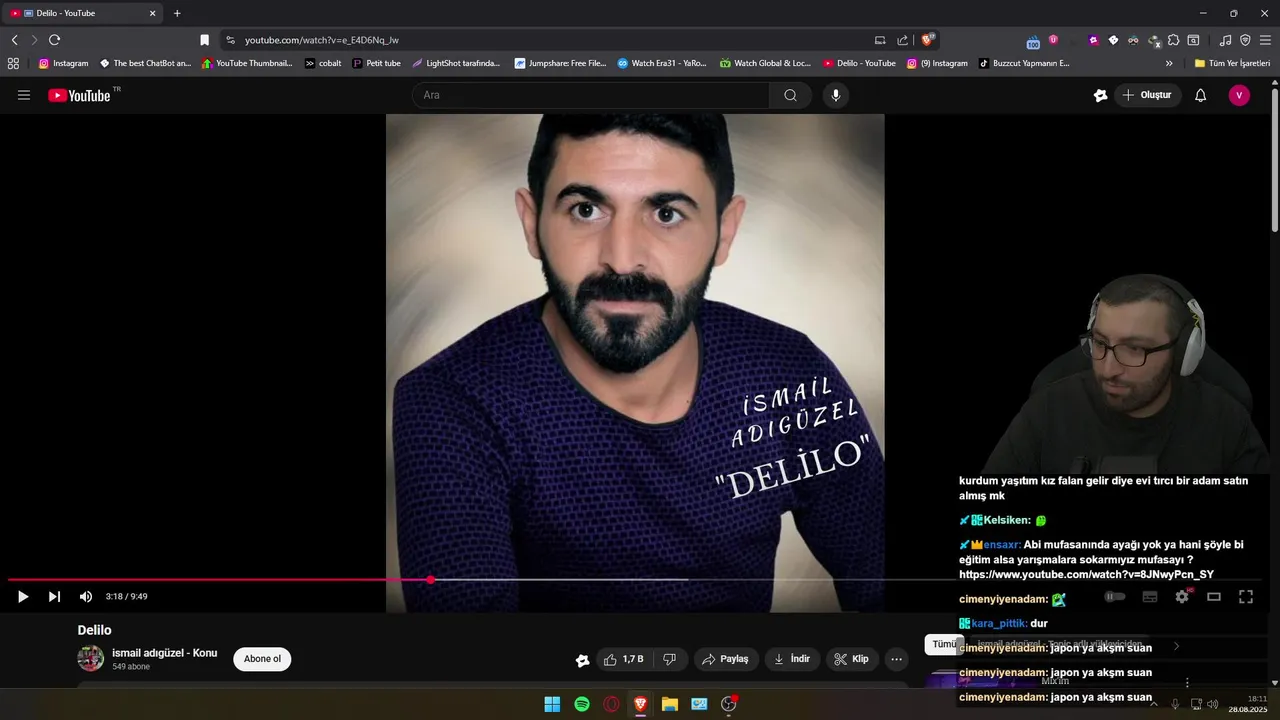The height and width of the screenshot is (720, 1280).
Task: Open the account avatar menu
Action: pos(1239,95)
